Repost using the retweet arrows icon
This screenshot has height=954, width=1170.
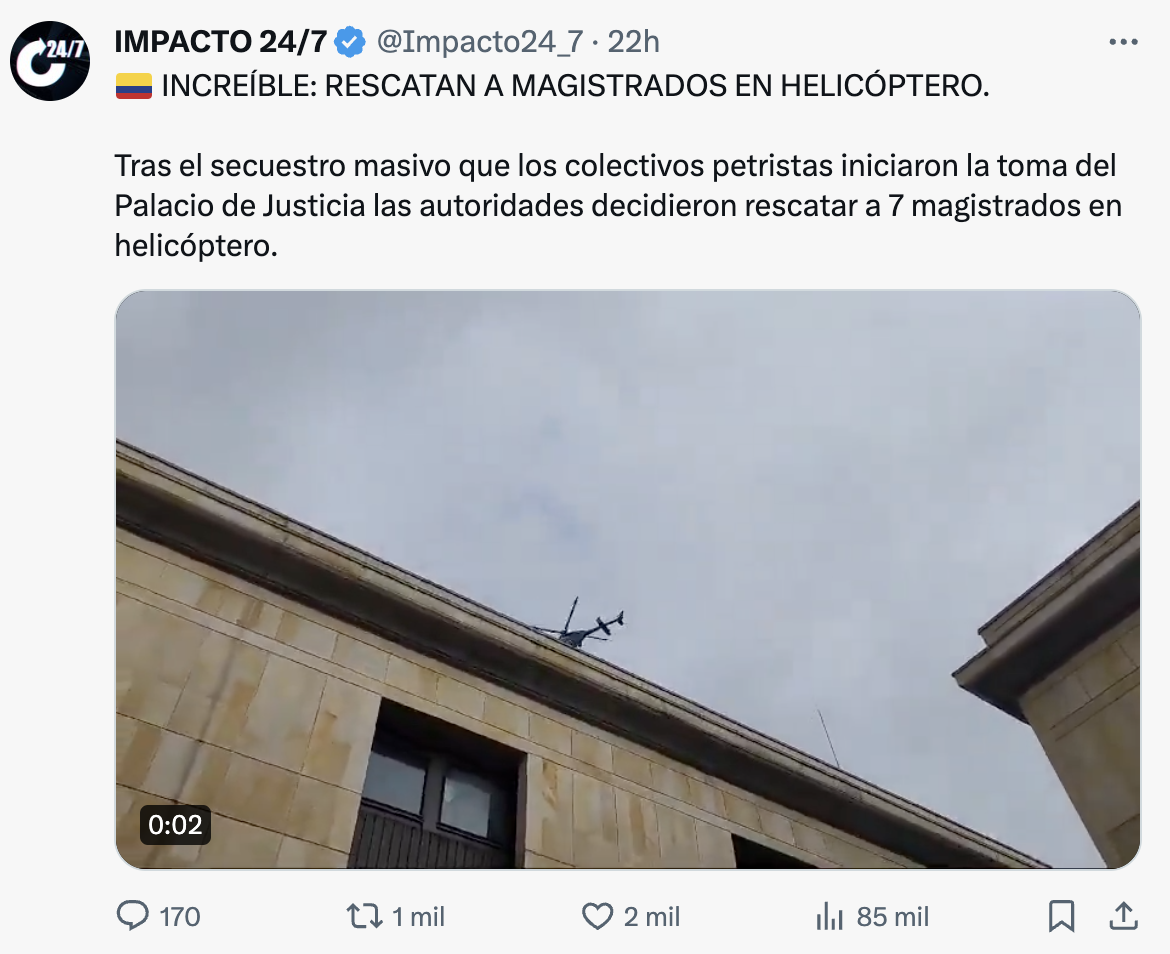[364, 916]
